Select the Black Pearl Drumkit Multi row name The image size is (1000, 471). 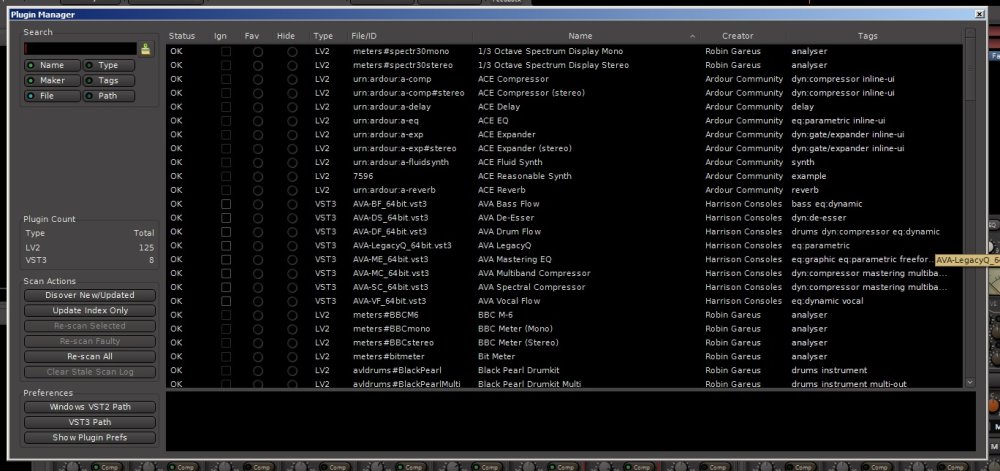click(x=529, y=384)
